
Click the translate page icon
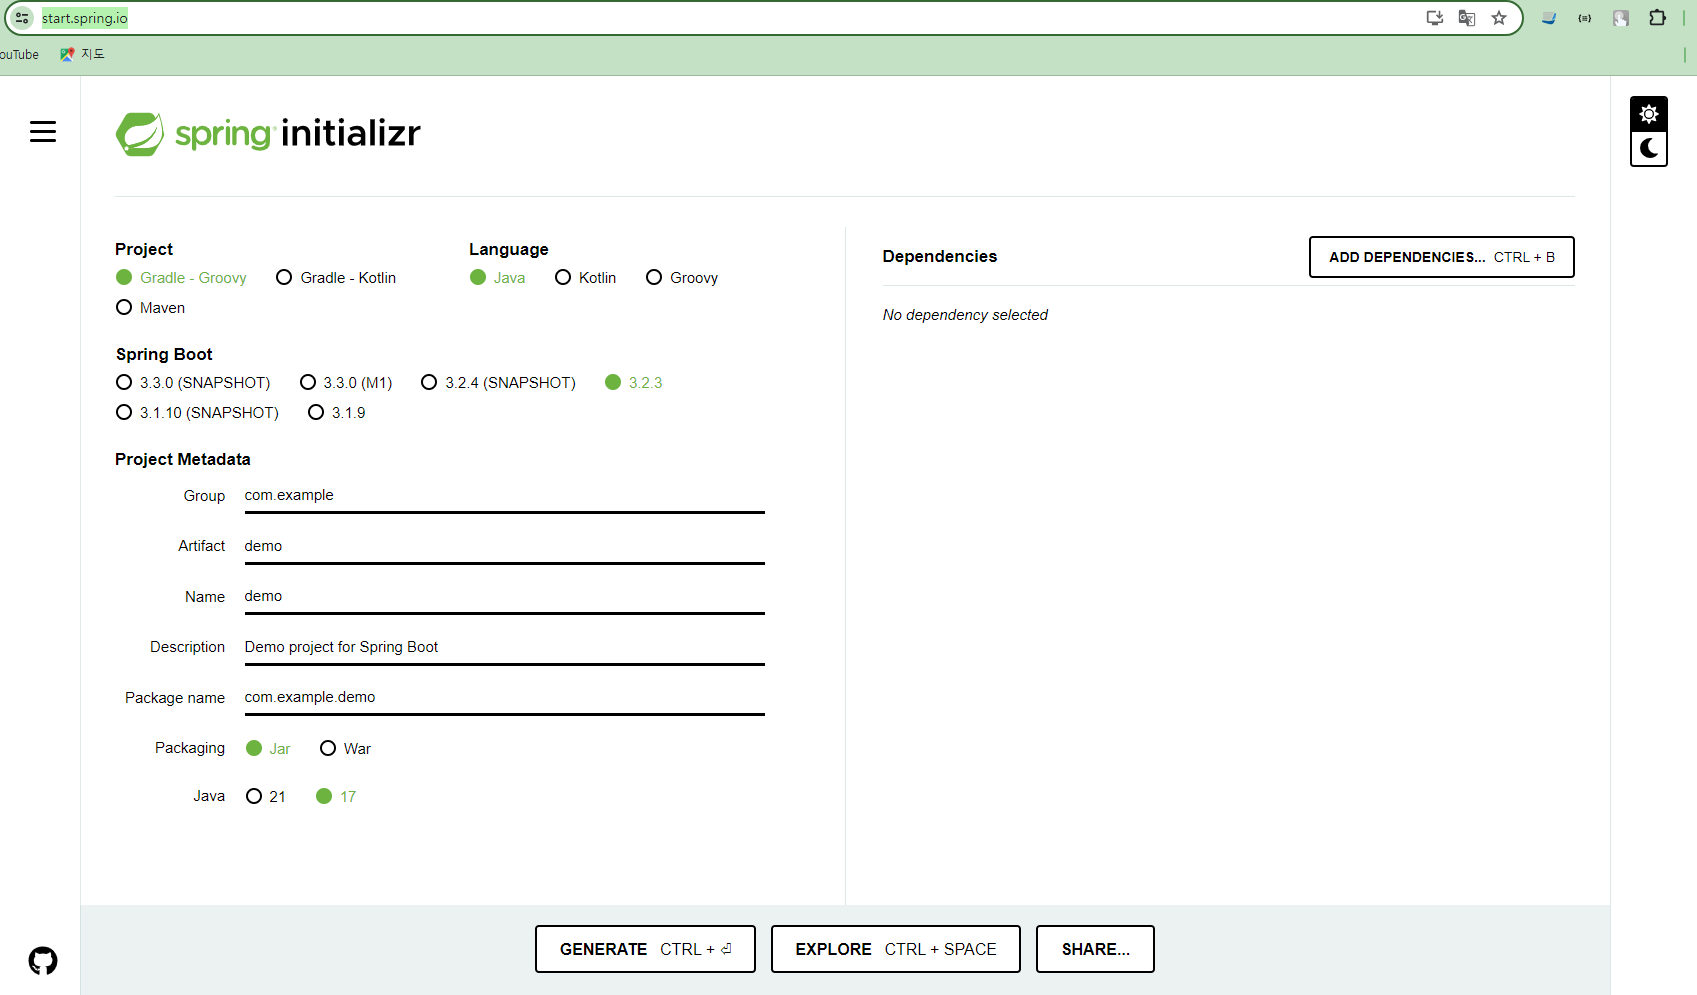click(1467, 18)
